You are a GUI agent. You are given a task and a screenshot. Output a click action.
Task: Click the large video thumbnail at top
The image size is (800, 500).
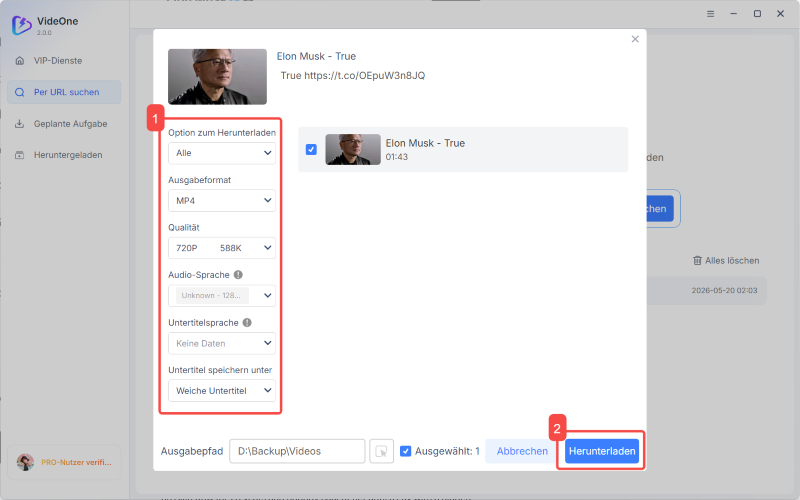(x=217, y=77)
